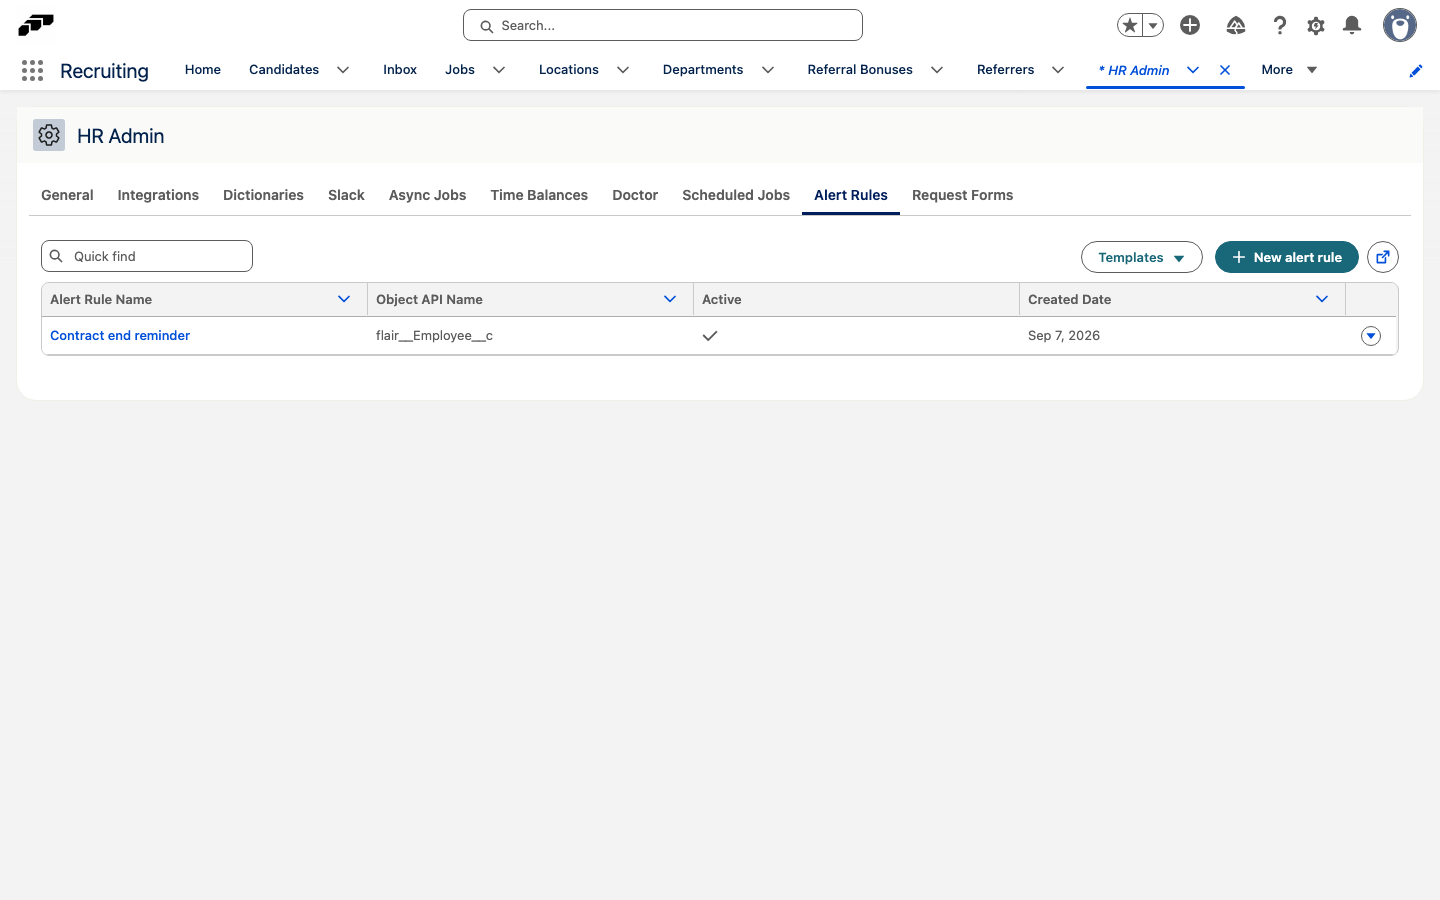Switch to the General tab
Screen dimensions: 1440x900
67,195
